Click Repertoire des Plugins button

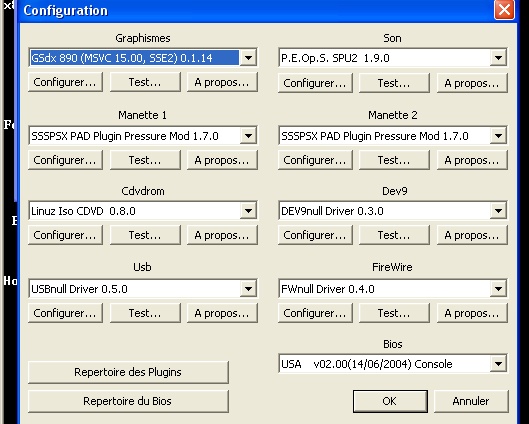click(x=128, y=372)
